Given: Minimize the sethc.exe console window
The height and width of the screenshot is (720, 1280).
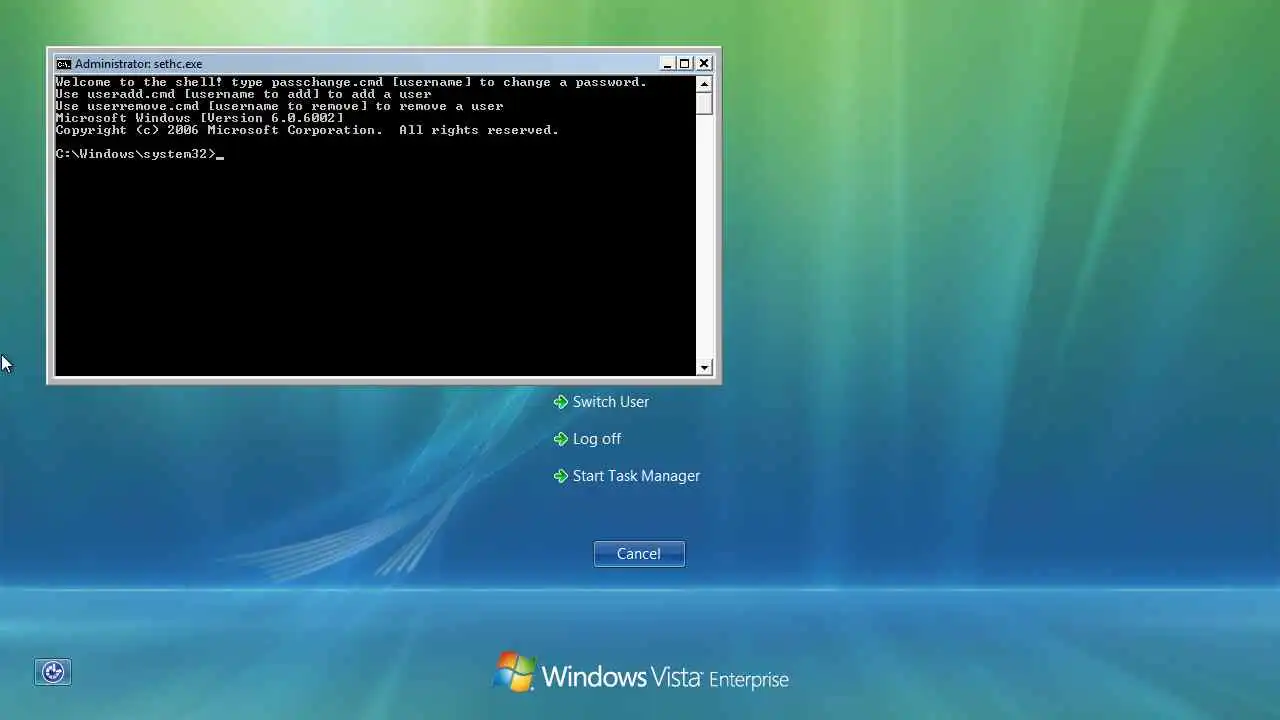Looking at the screenshot, I should pos(667,63).
